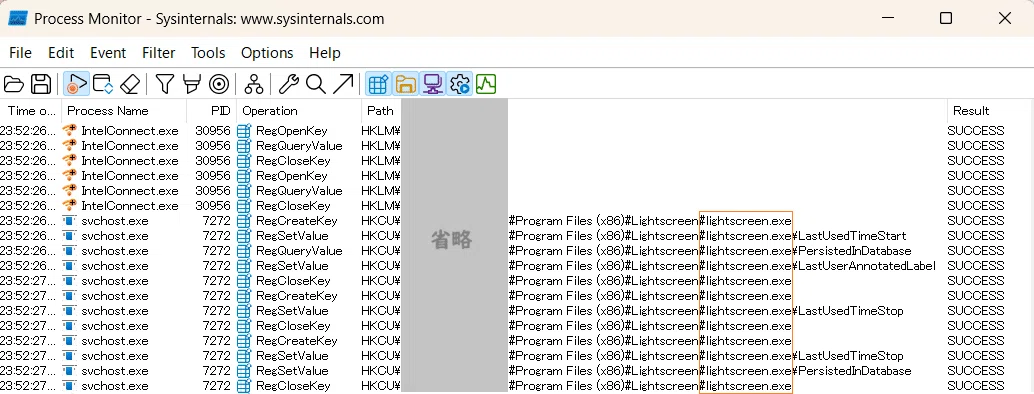Open the Filter dialog via funnel icon
1034x394 pixels.
tap(164, 84)
